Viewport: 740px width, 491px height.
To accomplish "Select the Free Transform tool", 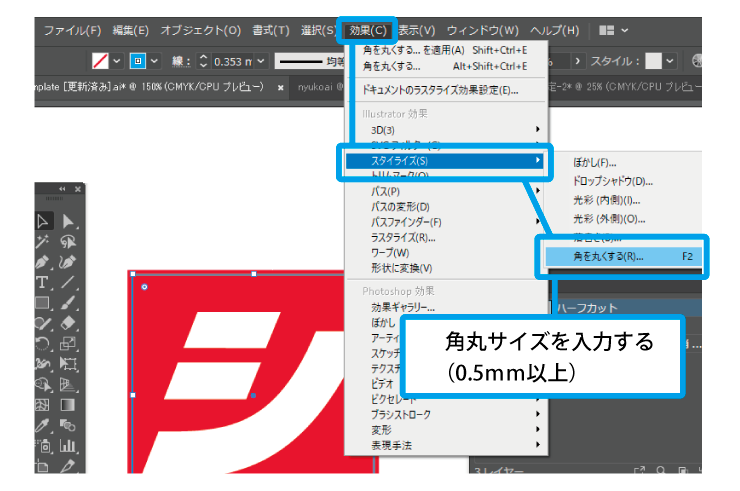I will click(68, 364).
